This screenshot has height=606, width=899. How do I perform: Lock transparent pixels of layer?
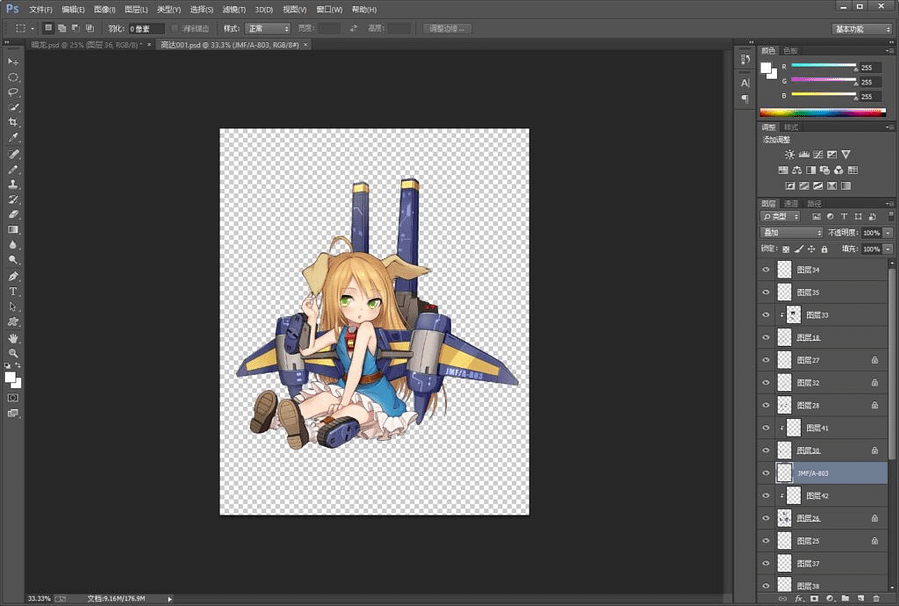(x=786, y=249)
